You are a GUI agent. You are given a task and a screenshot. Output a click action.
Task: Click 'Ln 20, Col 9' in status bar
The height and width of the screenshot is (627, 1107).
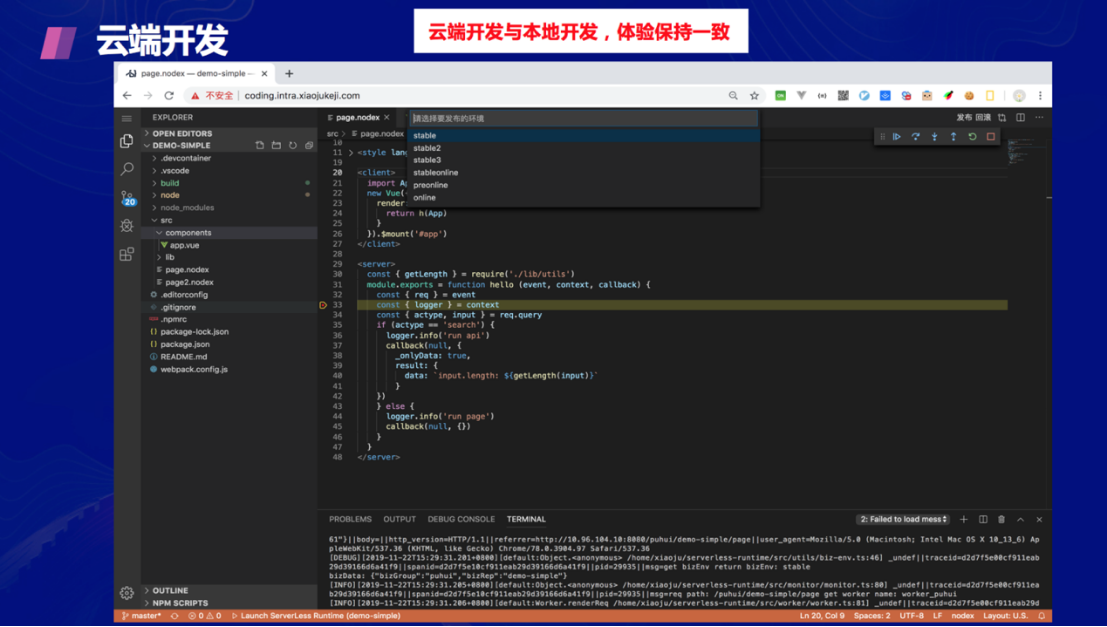point(822,616)
